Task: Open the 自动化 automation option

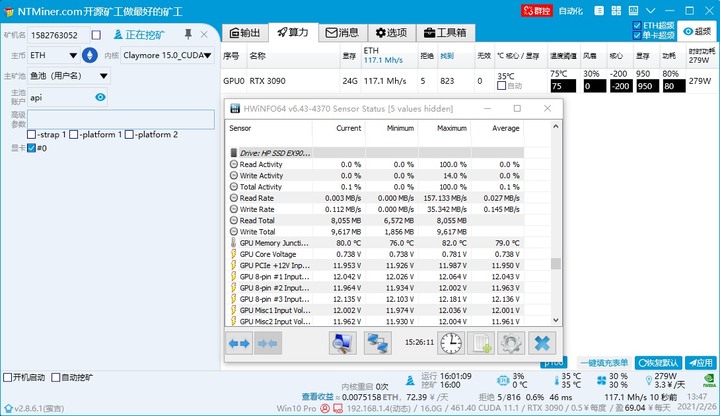Action: pos(570,11)
